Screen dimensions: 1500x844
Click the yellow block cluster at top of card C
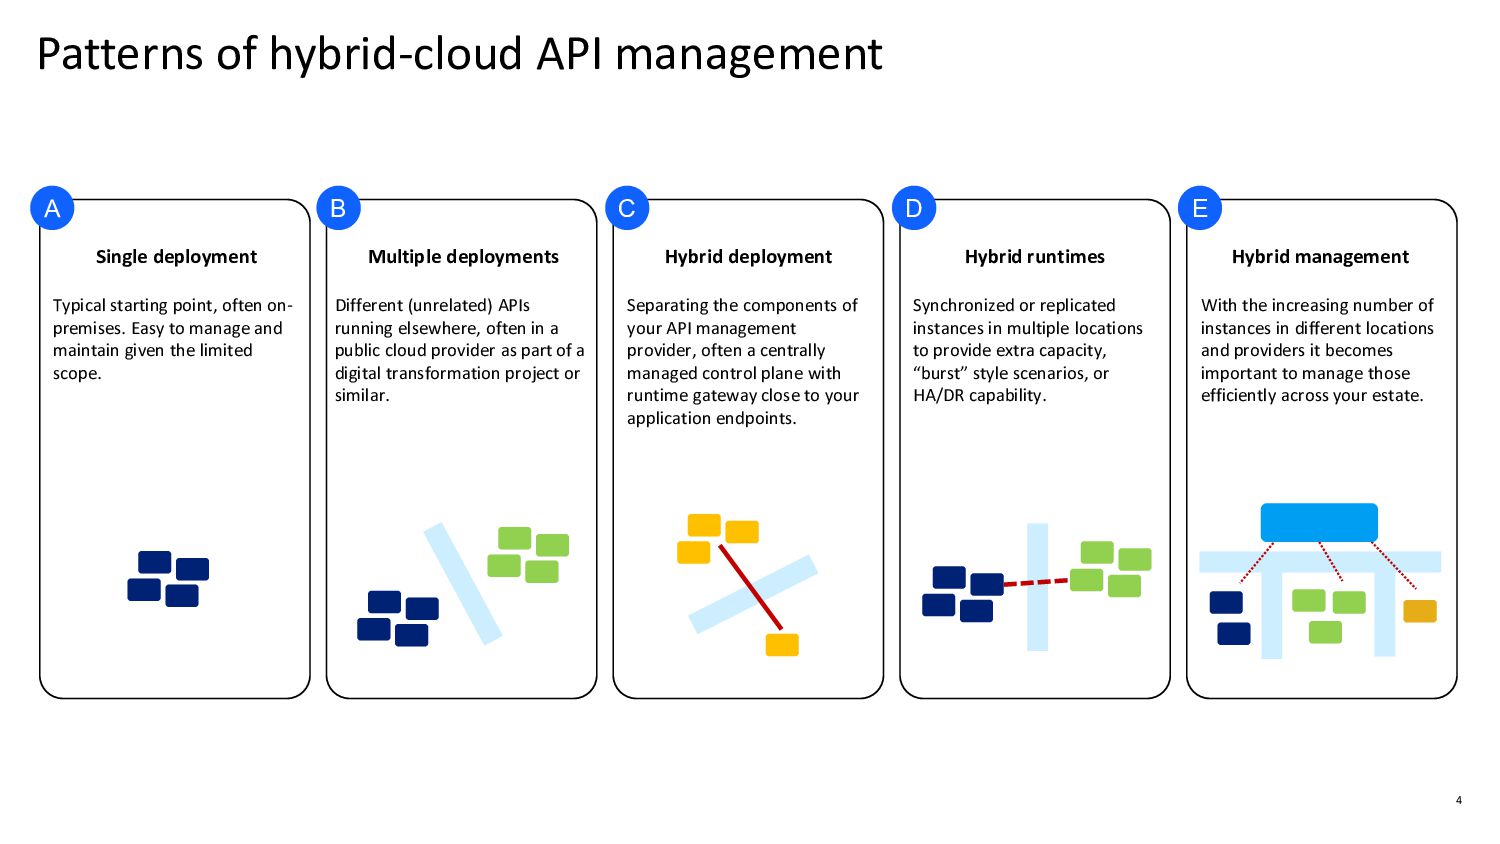click(x=718, y=539)
